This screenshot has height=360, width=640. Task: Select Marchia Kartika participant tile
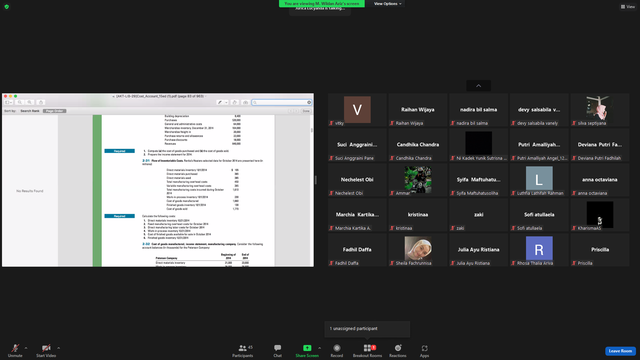coord(357,215)
